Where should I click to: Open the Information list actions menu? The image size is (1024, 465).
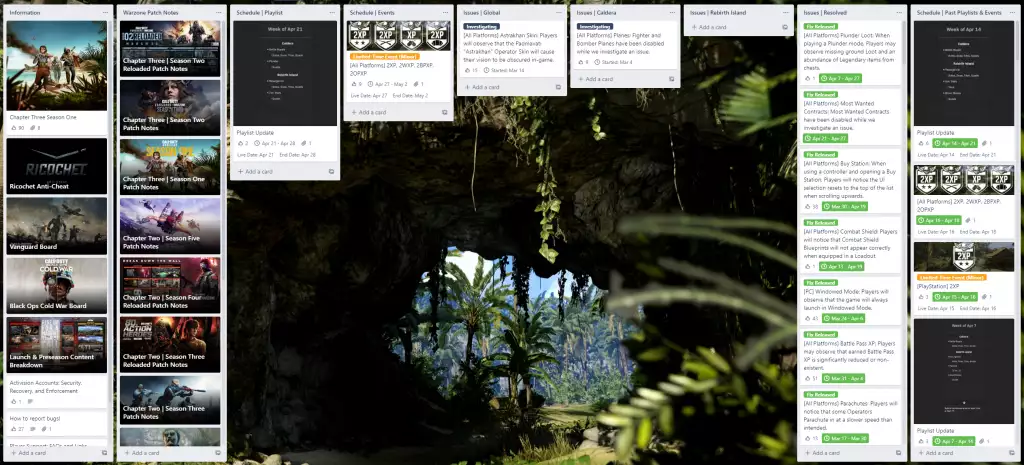click(x=104, y=12)
